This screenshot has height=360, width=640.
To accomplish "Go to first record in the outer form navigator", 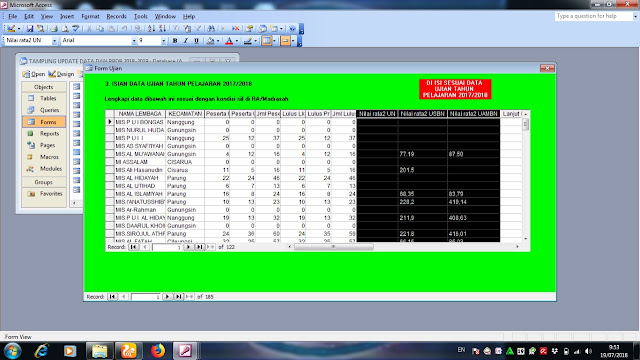I will pos(112,297).
